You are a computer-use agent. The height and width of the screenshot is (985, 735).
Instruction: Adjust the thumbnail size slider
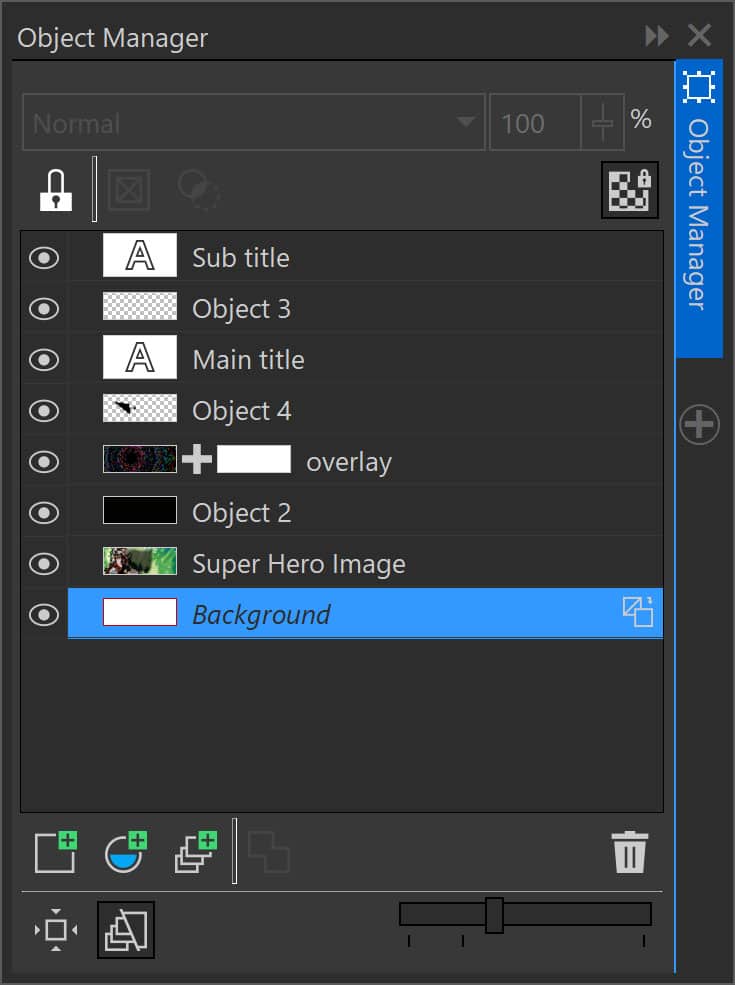point(494,915)
